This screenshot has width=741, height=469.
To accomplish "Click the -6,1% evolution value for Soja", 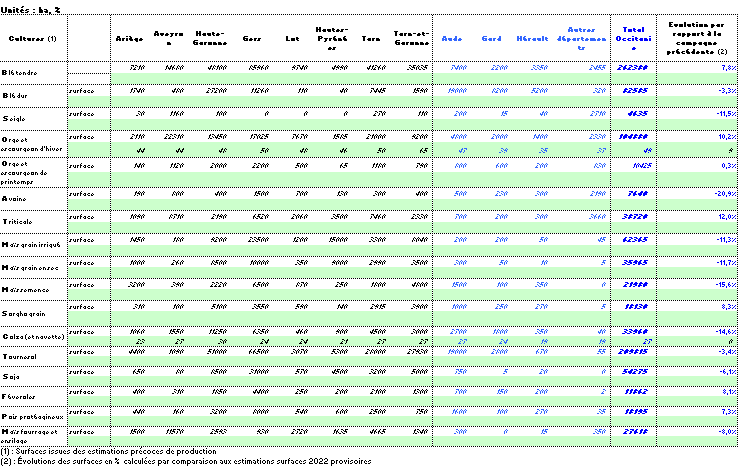I will click(728, 372).
